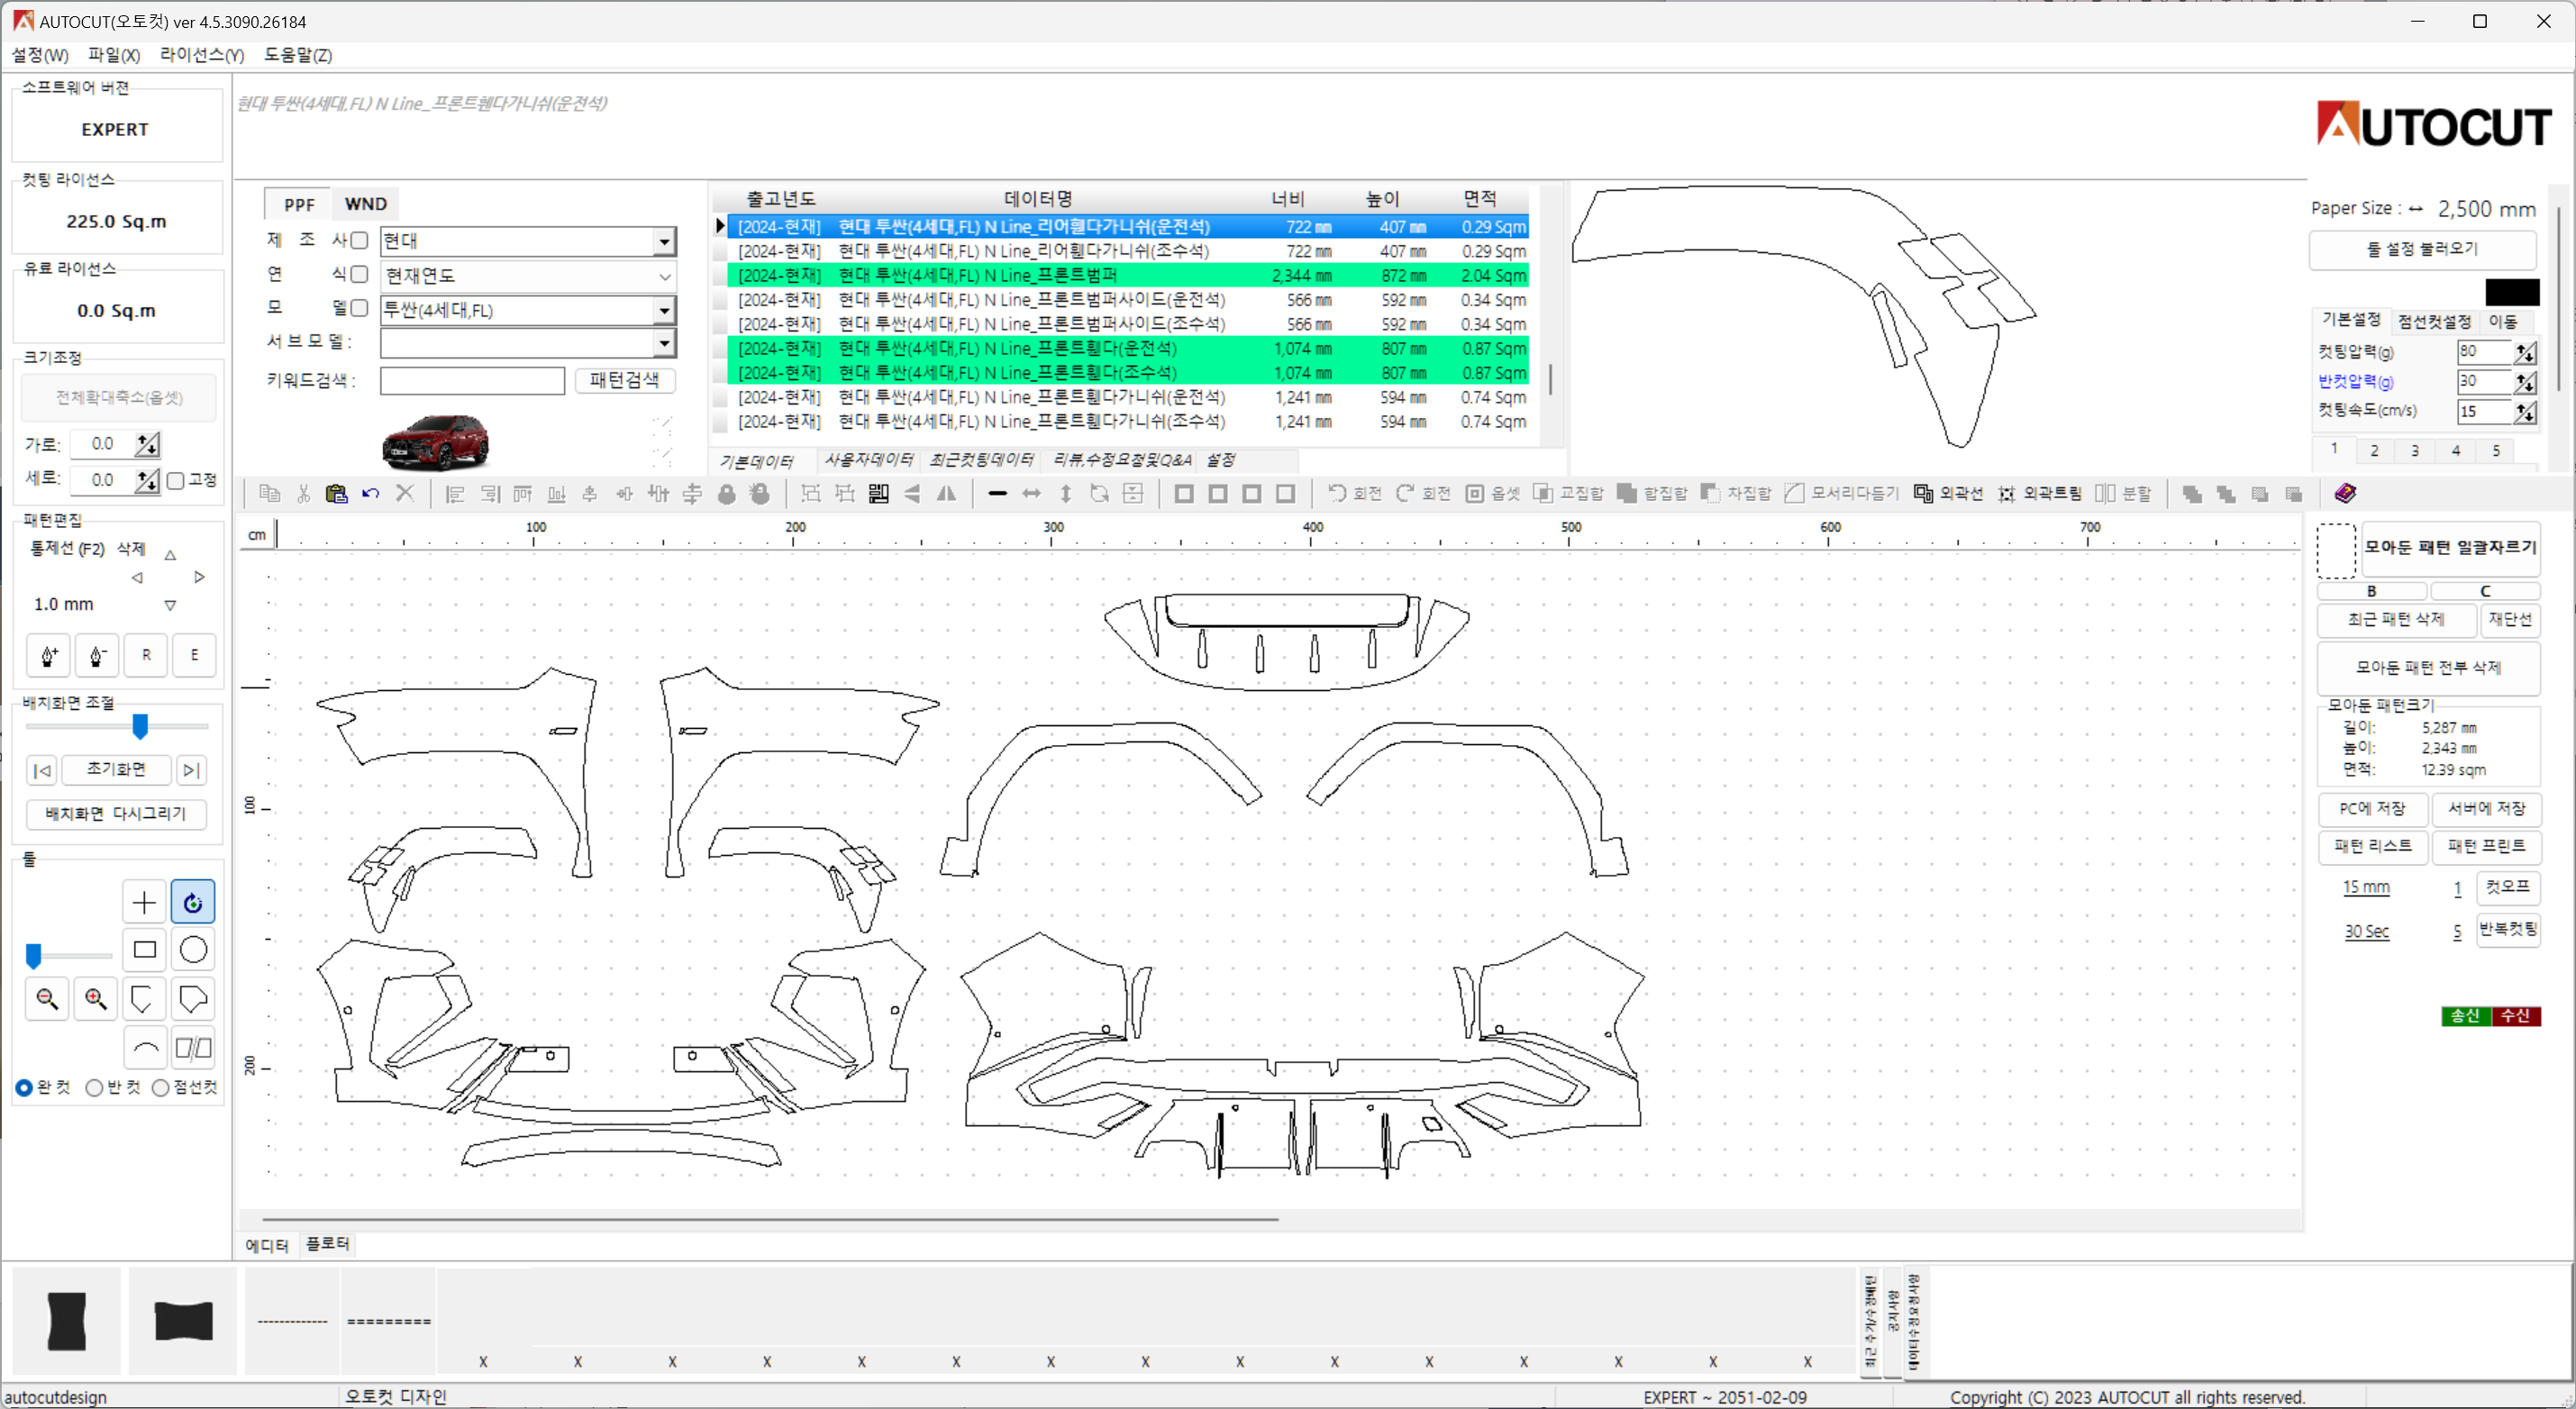Toggle the 고정 fixed-ratio checkbox
The height and width of the screenshot is (1409, 2576).
[176, 481]
